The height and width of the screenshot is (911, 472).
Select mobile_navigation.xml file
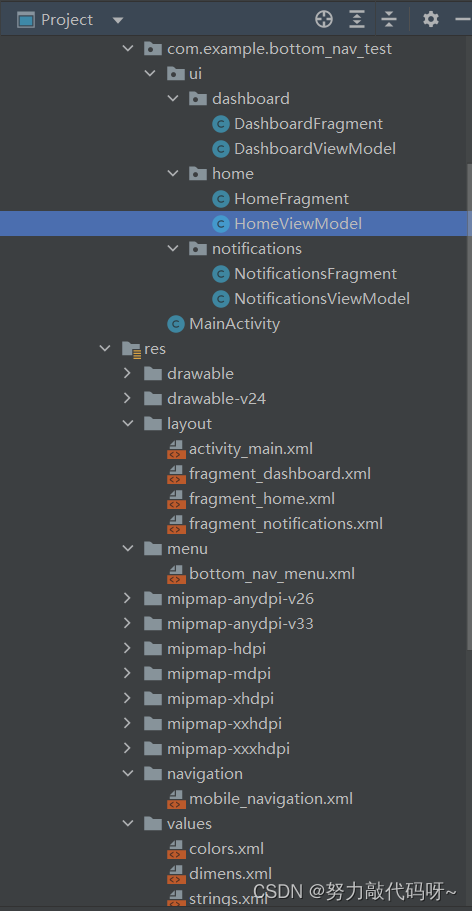coord(271,799)
